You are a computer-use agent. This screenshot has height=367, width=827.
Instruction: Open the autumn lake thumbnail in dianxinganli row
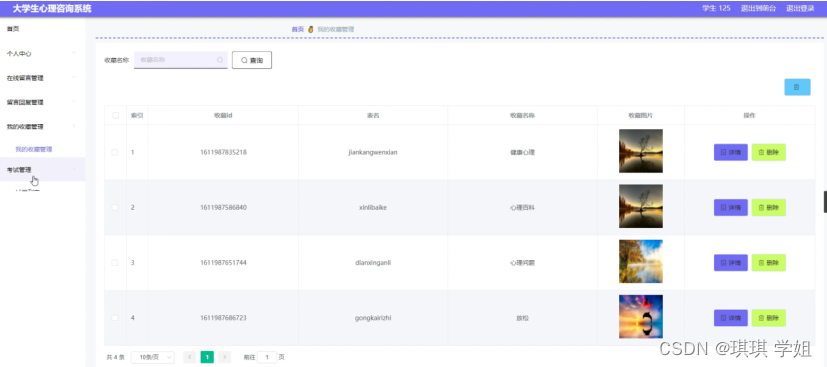click(x=641, y=262)
